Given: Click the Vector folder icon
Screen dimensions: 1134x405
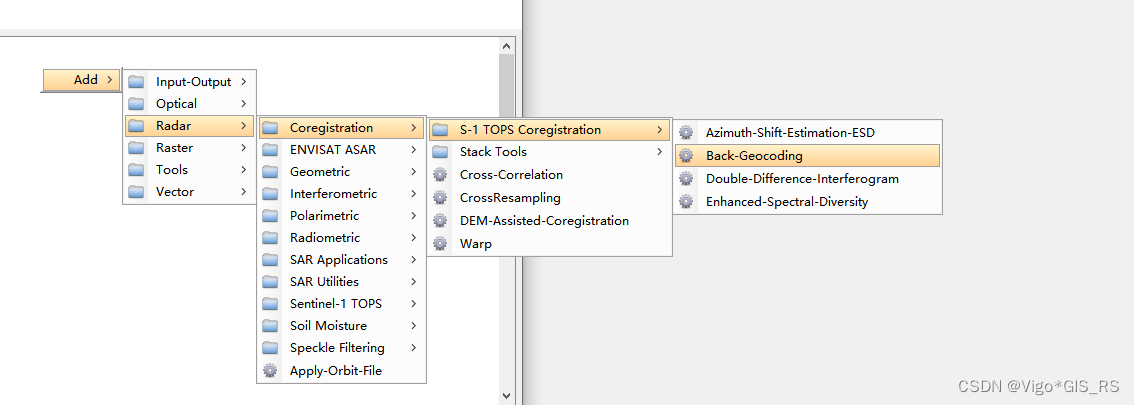Looking at the screenshot, I should click(136, 192).
